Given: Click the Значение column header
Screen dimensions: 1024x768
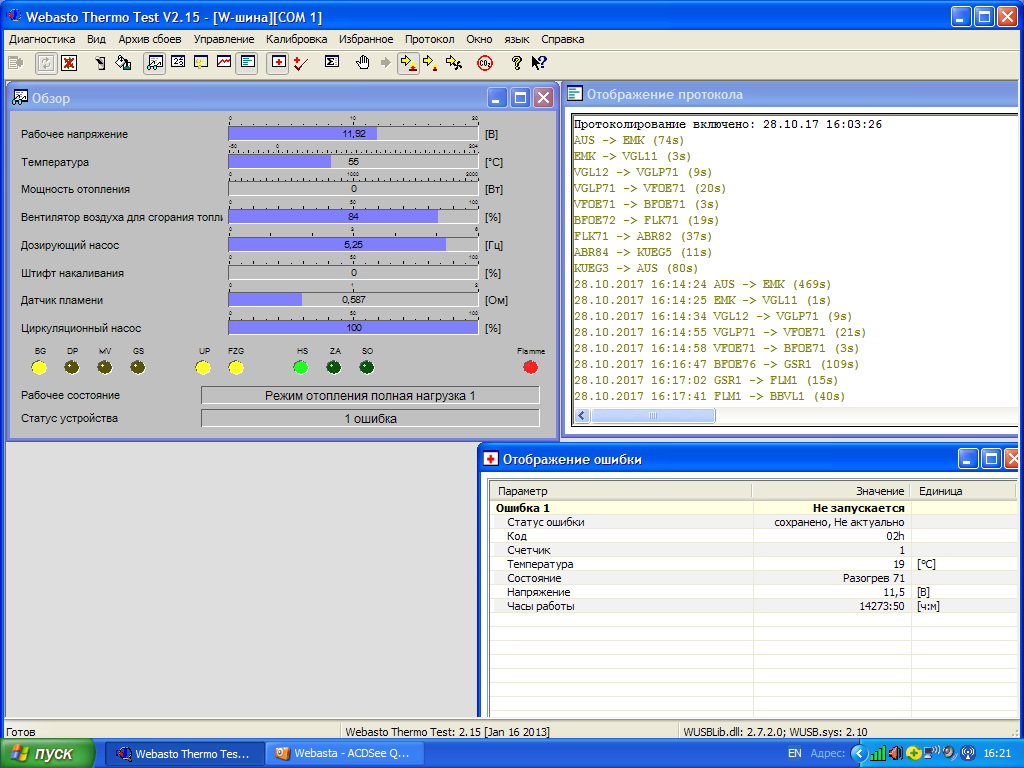Looking at the screenshot, I should tap(831, 491).
